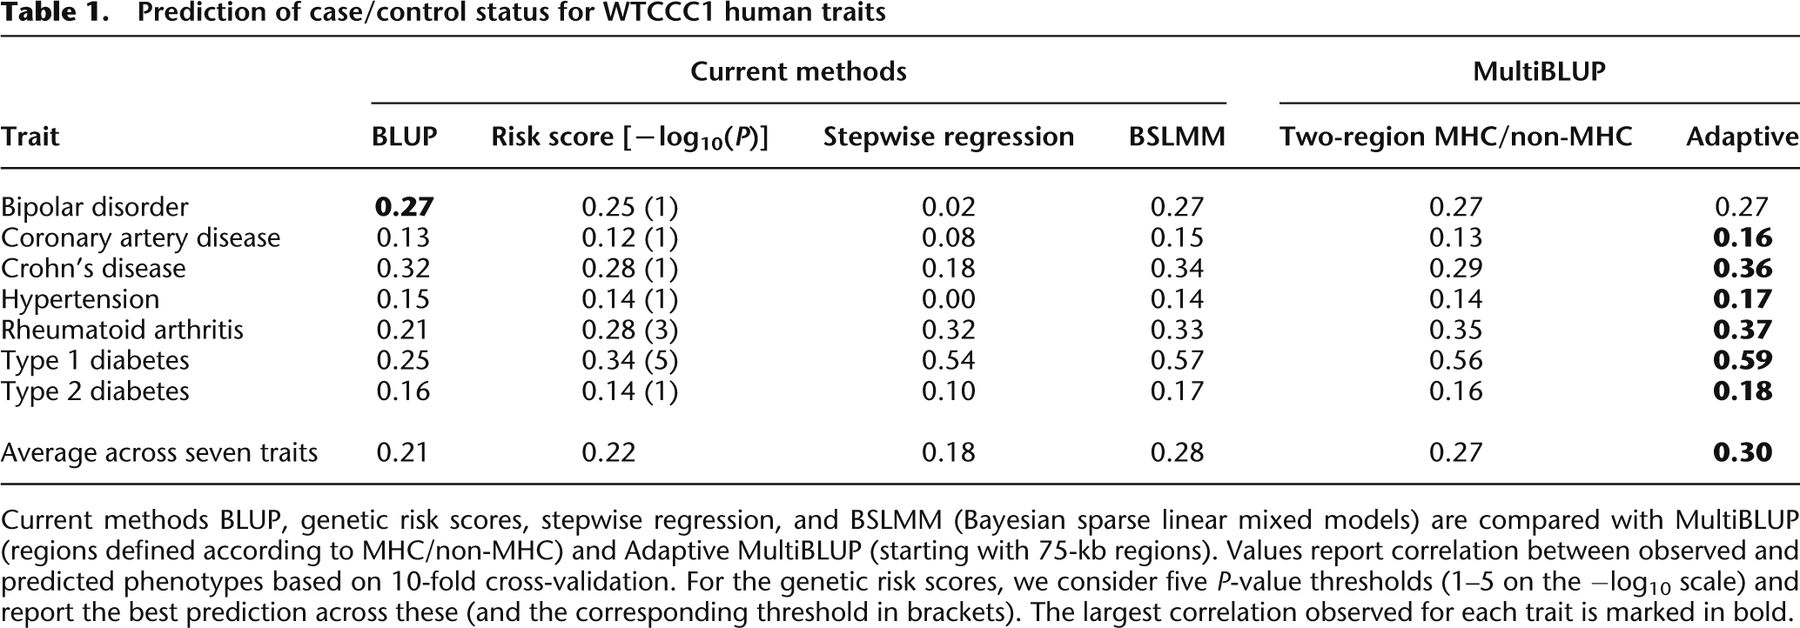Viewport: 1800px width, 628px height.
Task: Click the "Bipolar disorder" row label
Action: (94, 207)
